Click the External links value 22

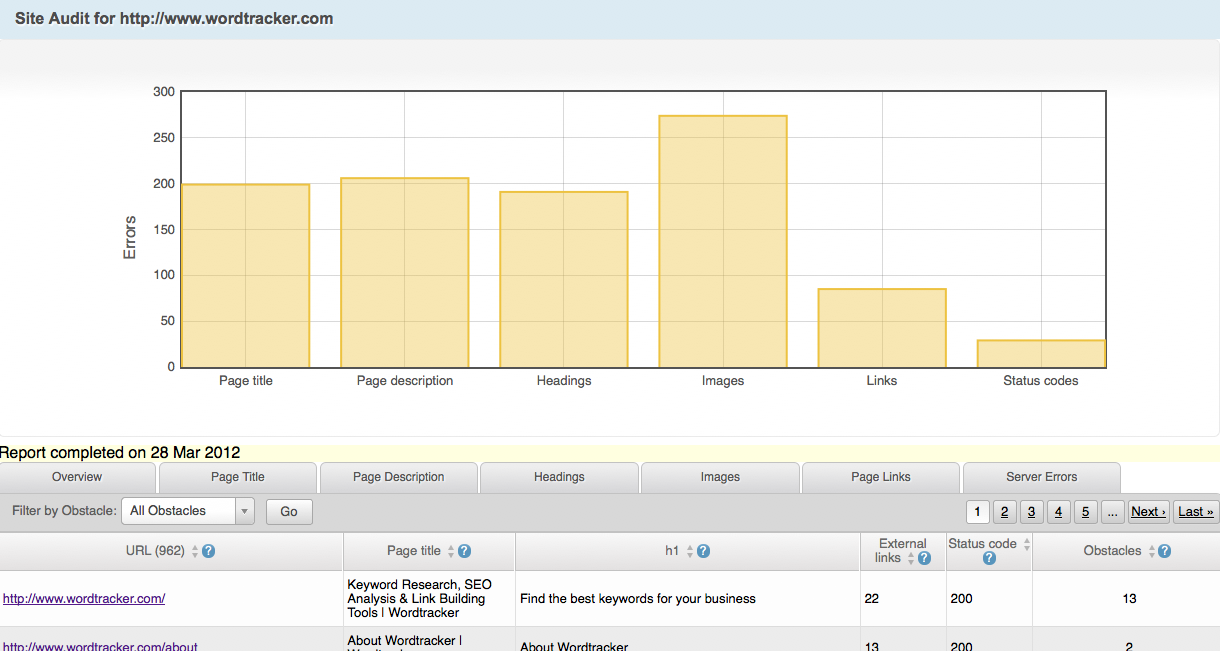click(872, 599)
